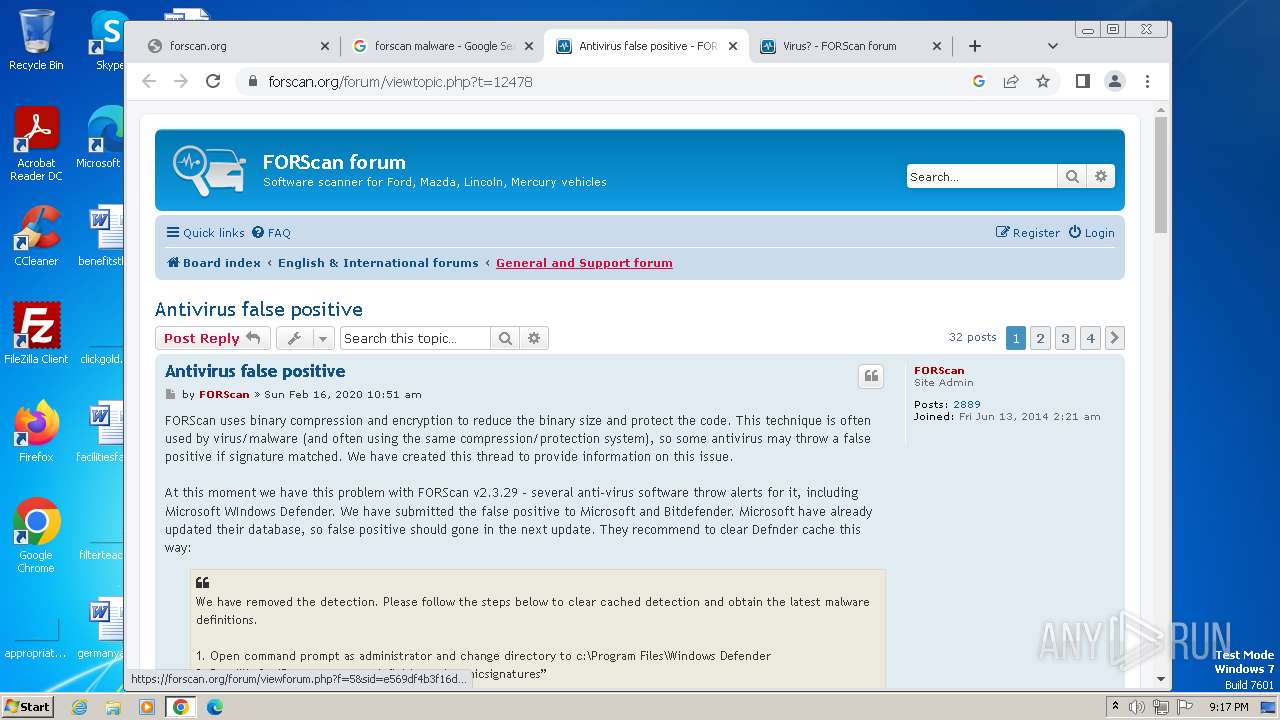Click the 2889 posts count link
1280x720 pixels.
[x=967, y=404]
